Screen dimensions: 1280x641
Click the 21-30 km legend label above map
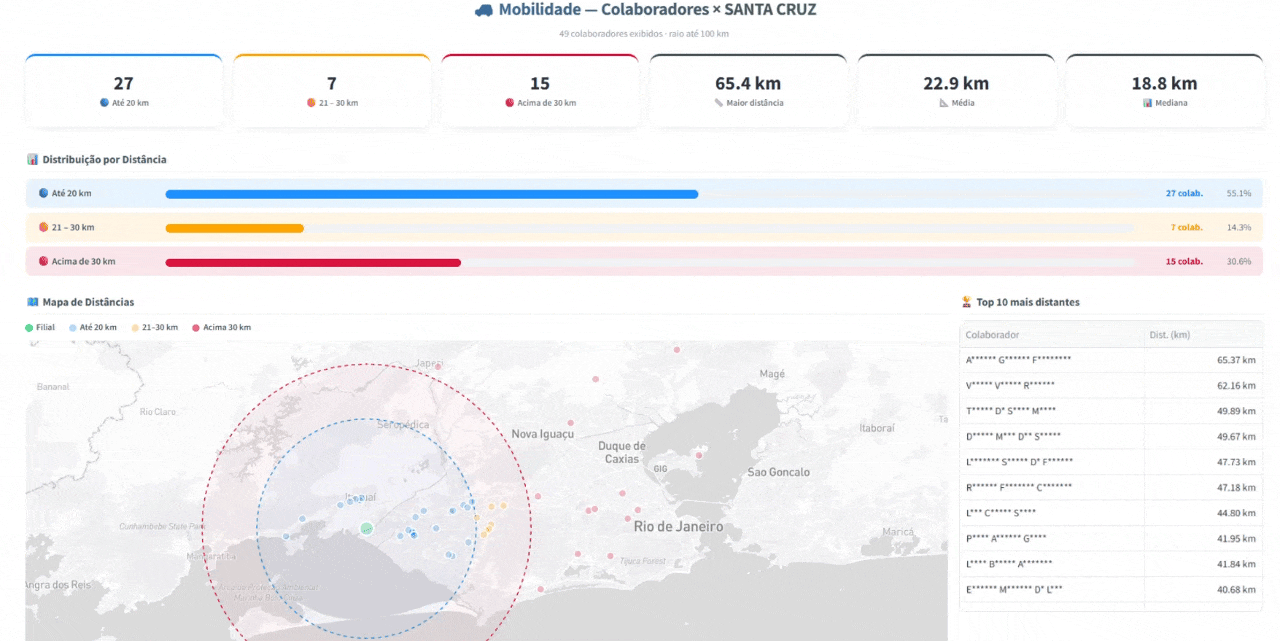[x=160, y=328]
